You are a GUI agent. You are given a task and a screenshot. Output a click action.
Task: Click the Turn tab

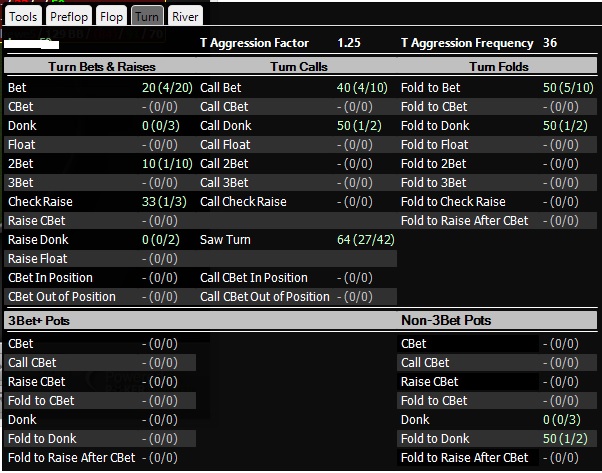(x=146, y=16)
